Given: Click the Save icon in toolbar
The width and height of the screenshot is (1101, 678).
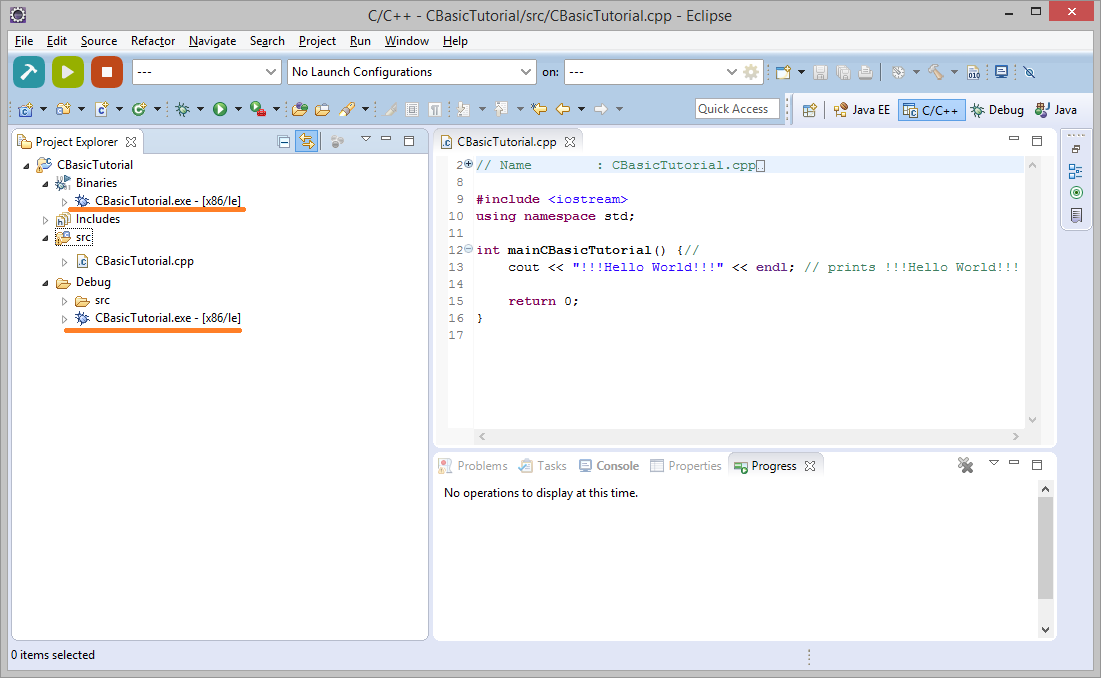Looking at the screenshot, I should coord(820,72).
